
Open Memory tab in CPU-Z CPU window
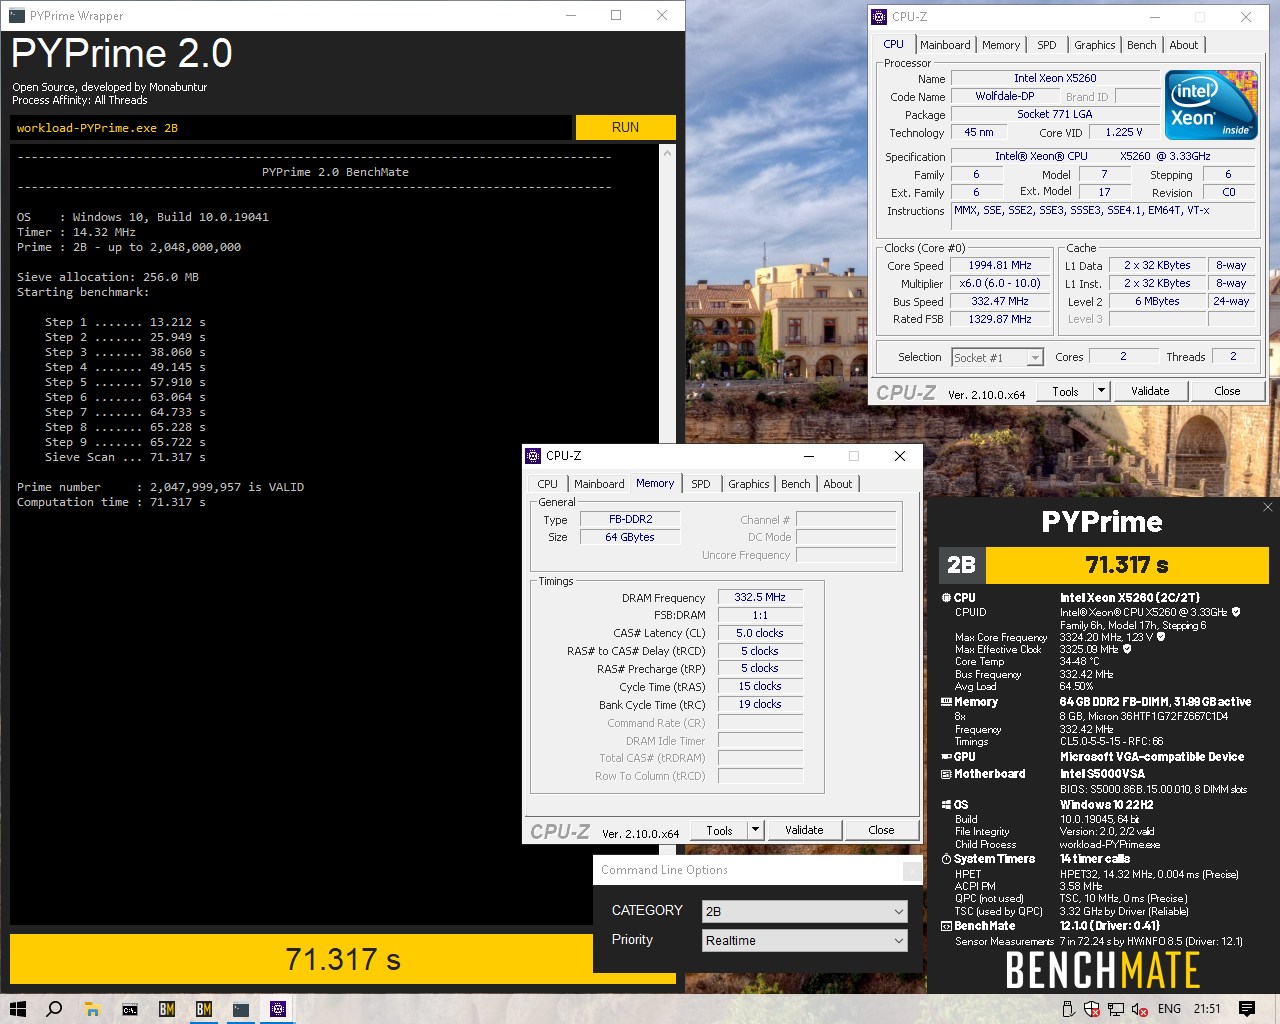click(x=1001, y=45)
